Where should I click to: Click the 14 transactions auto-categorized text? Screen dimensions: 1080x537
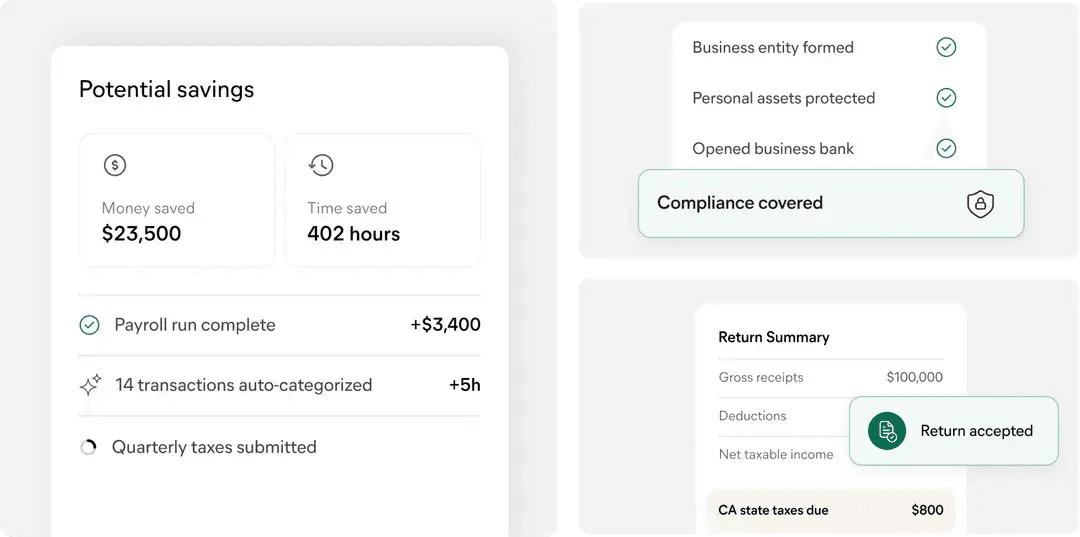243,385
